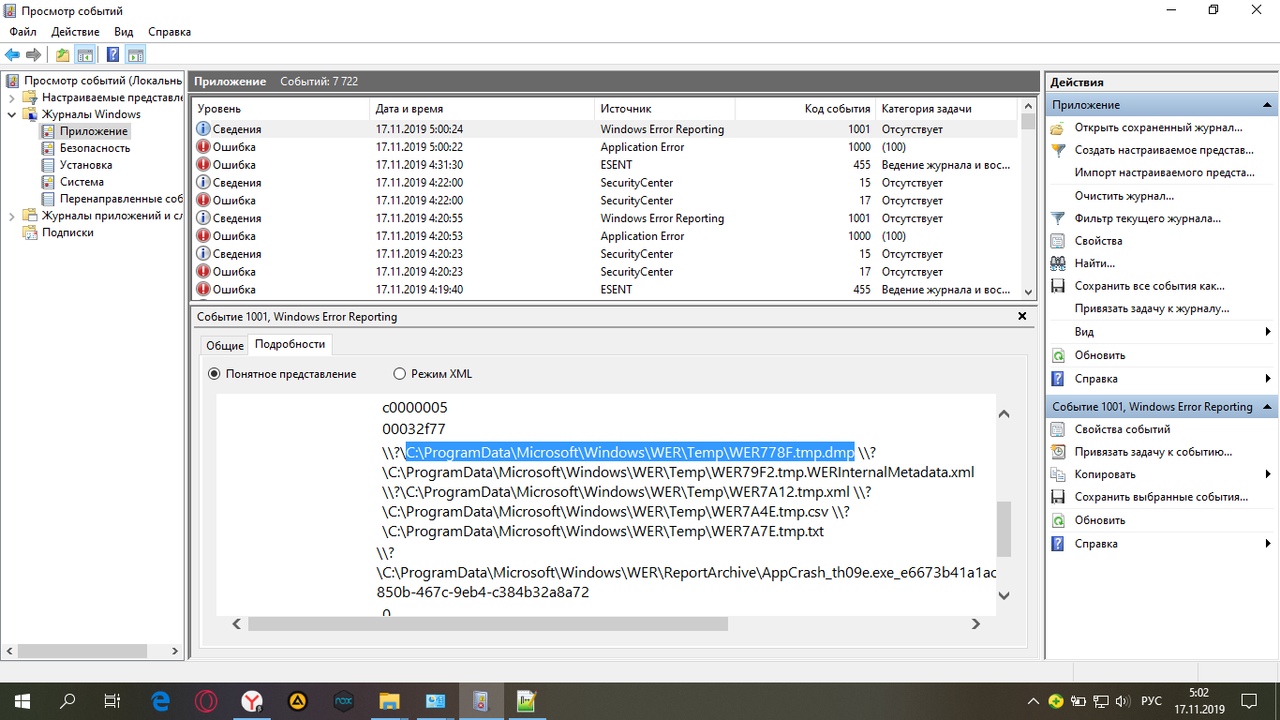This screenshot has height=720, width=1280.
Task: Expand "Справка" submenu under the Приложение actions
Action: tap(1268, 379)
